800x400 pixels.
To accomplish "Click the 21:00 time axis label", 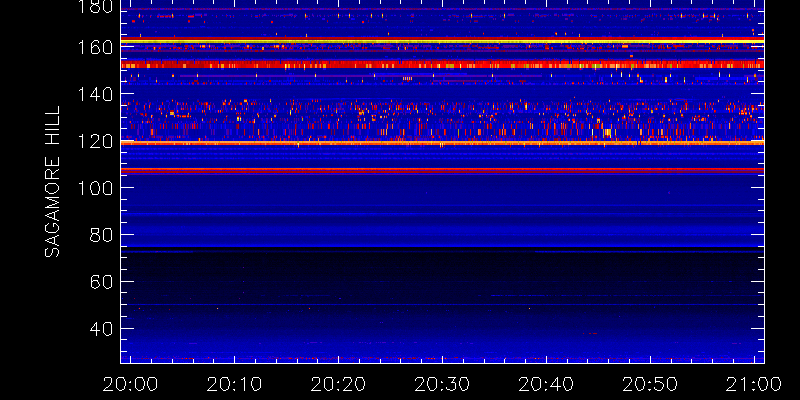I will point(754,384).
